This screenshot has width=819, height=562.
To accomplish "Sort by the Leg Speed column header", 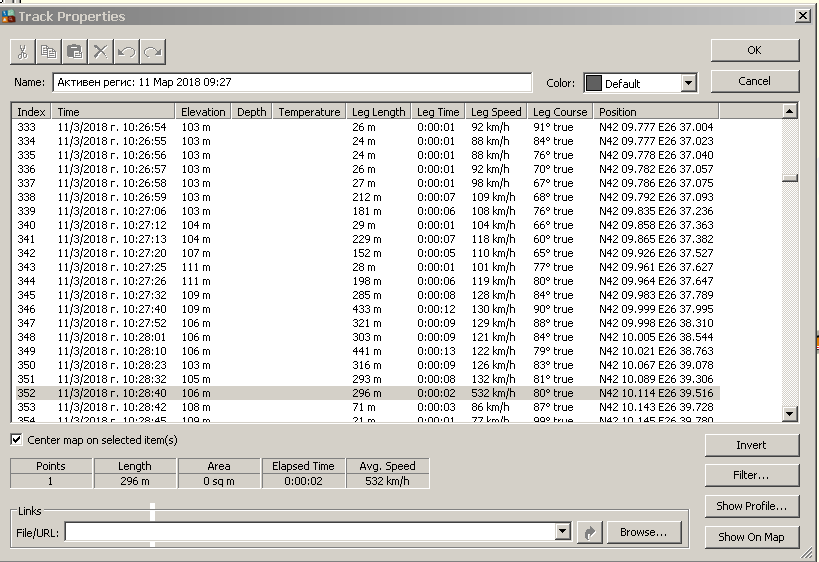I will 496,112.
